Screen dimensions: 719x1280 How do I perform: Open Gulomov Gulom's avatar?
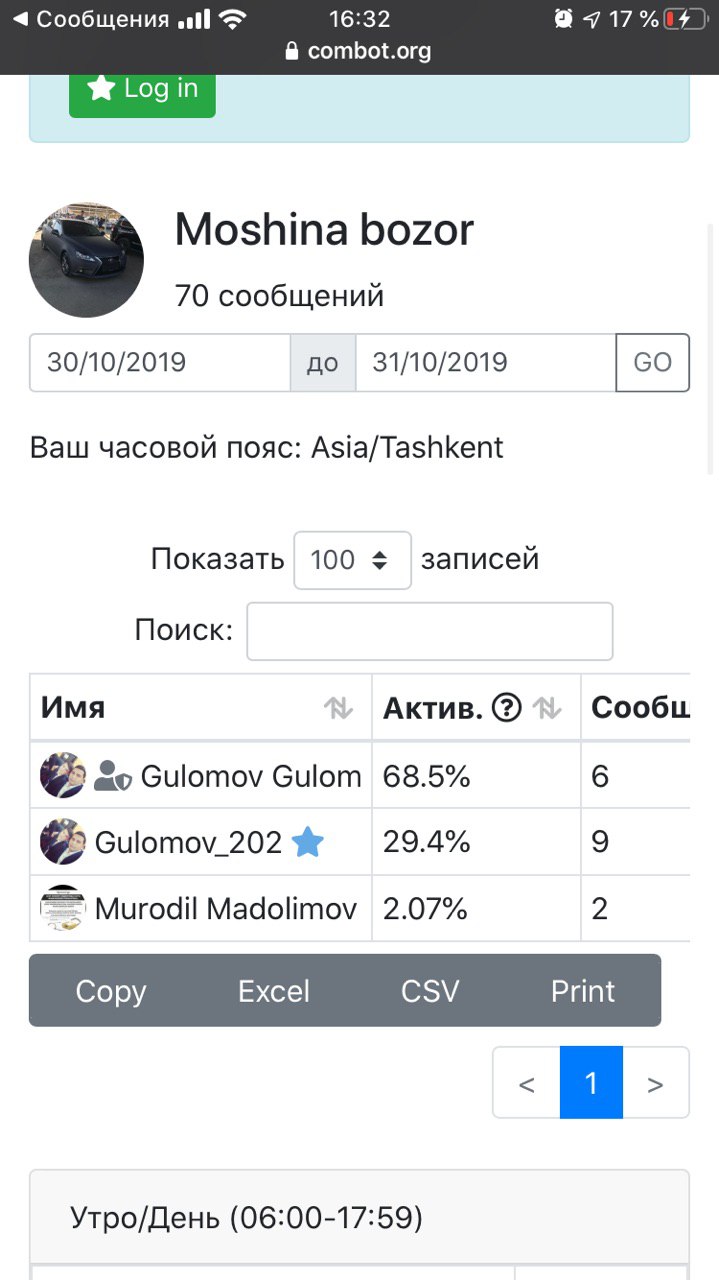[63, 776]
